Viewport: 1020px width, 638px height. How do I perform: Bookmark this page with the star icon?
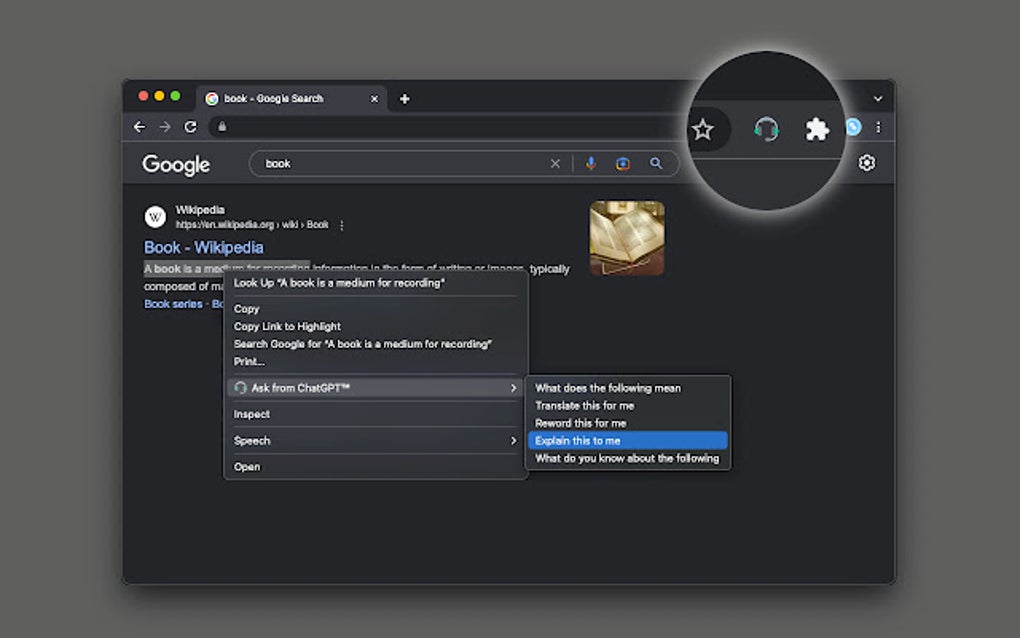pos(703,129)
